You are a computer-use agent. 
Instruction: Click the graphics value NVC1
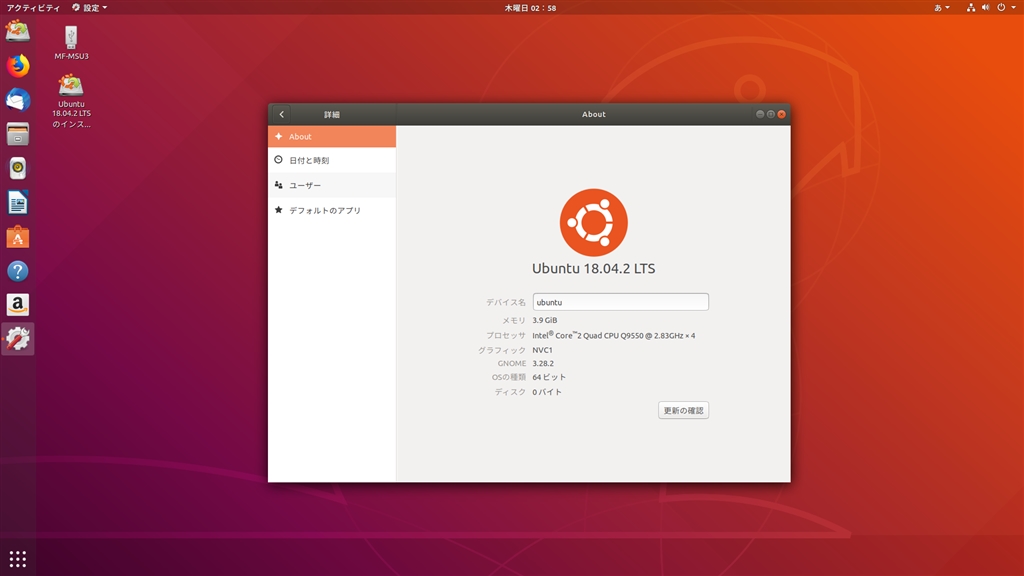click(x=542, y=350)
